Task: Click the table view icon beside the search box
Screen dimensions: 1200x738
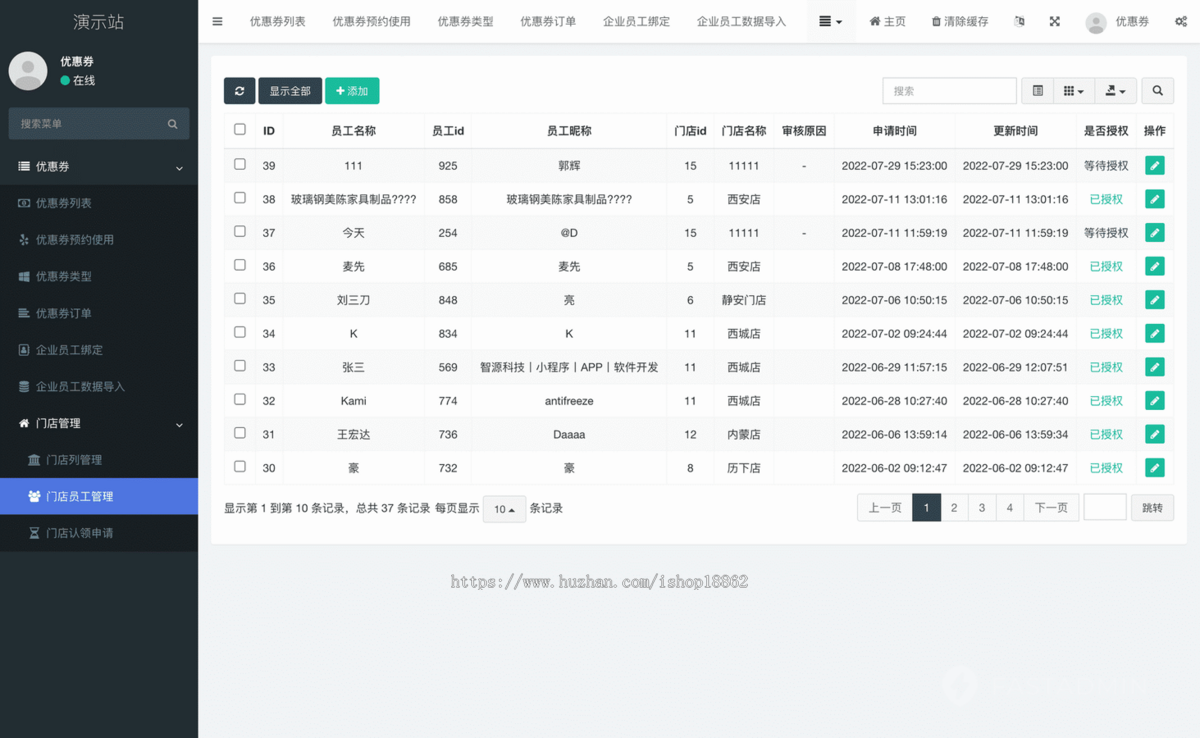Action: 1037,90
